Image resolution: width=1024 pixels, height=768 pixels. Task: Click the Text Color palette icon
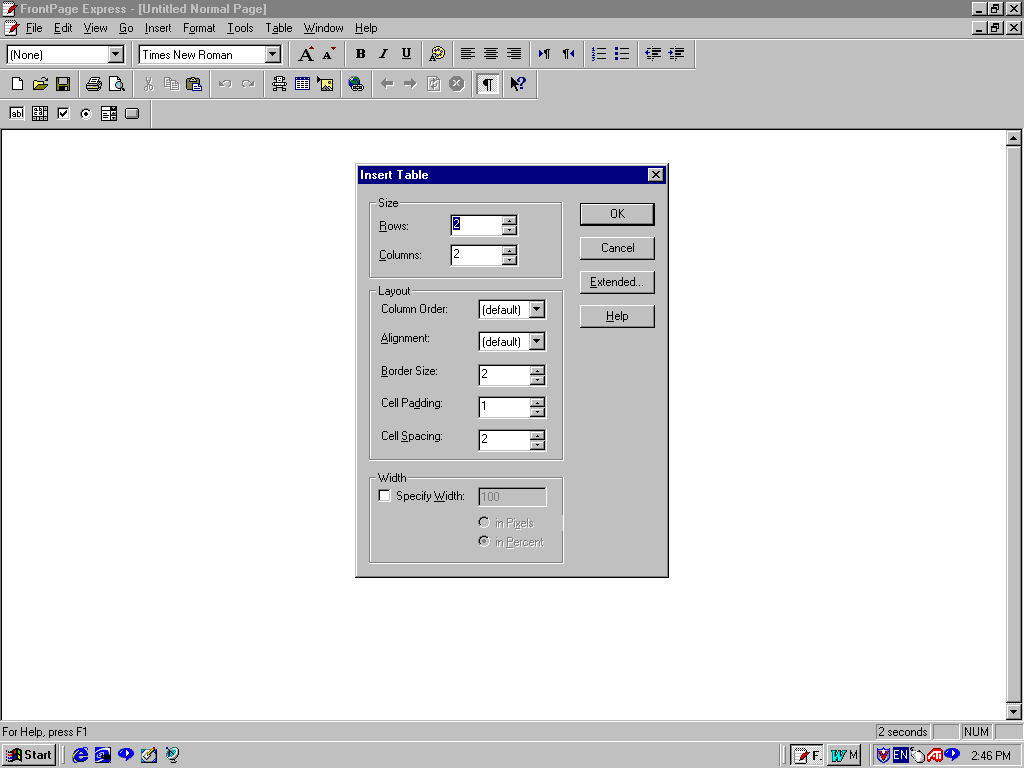tap(436, 54)
